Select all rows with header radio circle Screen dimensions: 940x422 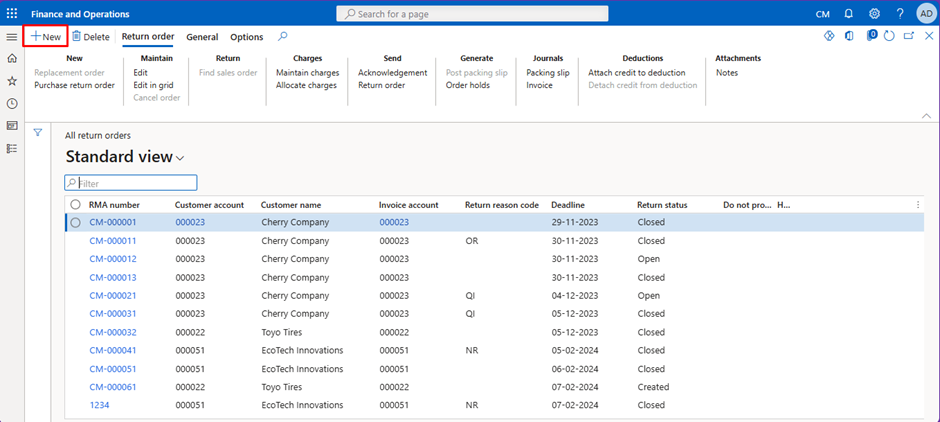coord(76,204)
